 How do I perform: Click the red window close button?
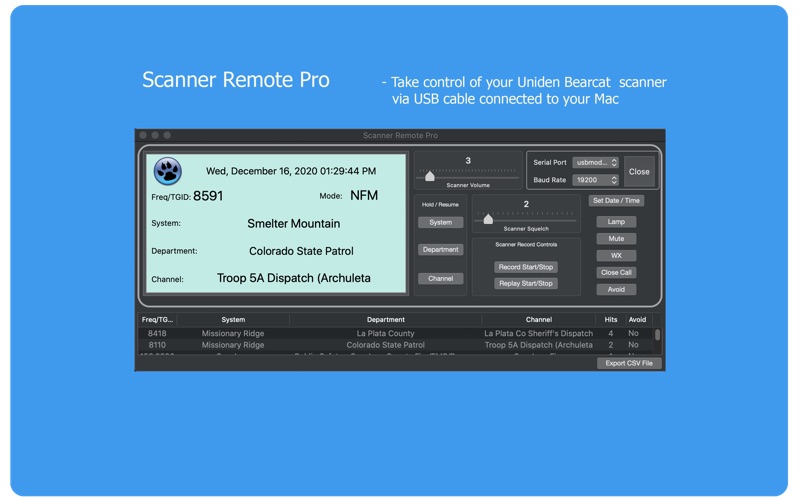(143, 135)
